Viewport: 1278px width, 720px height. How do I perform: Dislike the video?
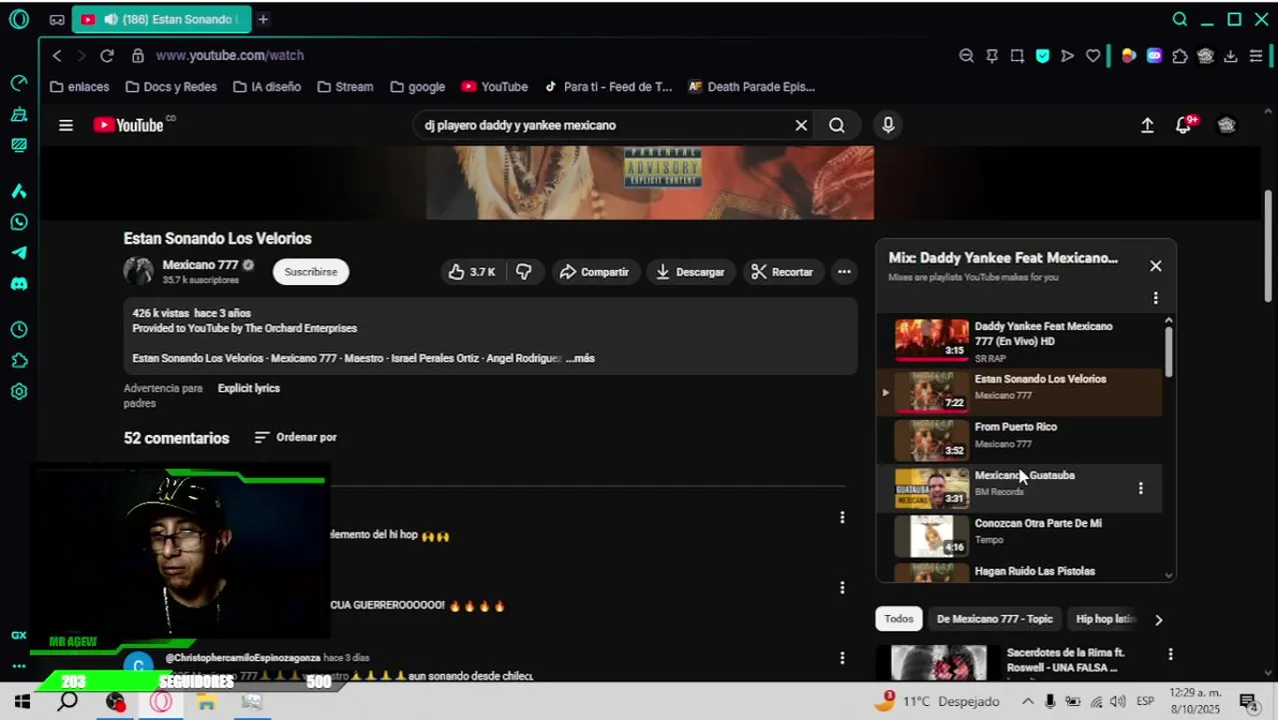524,272
